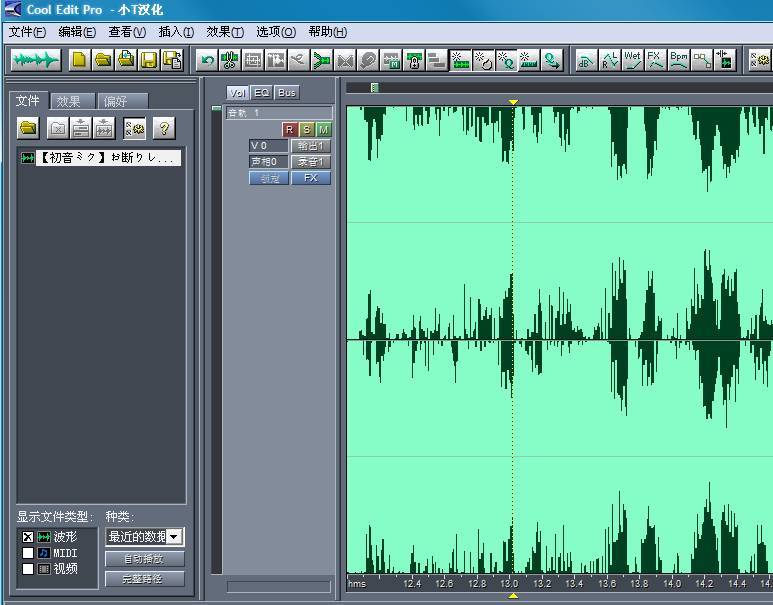The height and width of the screenshot is (605, 773).
Task: Close selected file in the file panel
Action: coord(57,129)
